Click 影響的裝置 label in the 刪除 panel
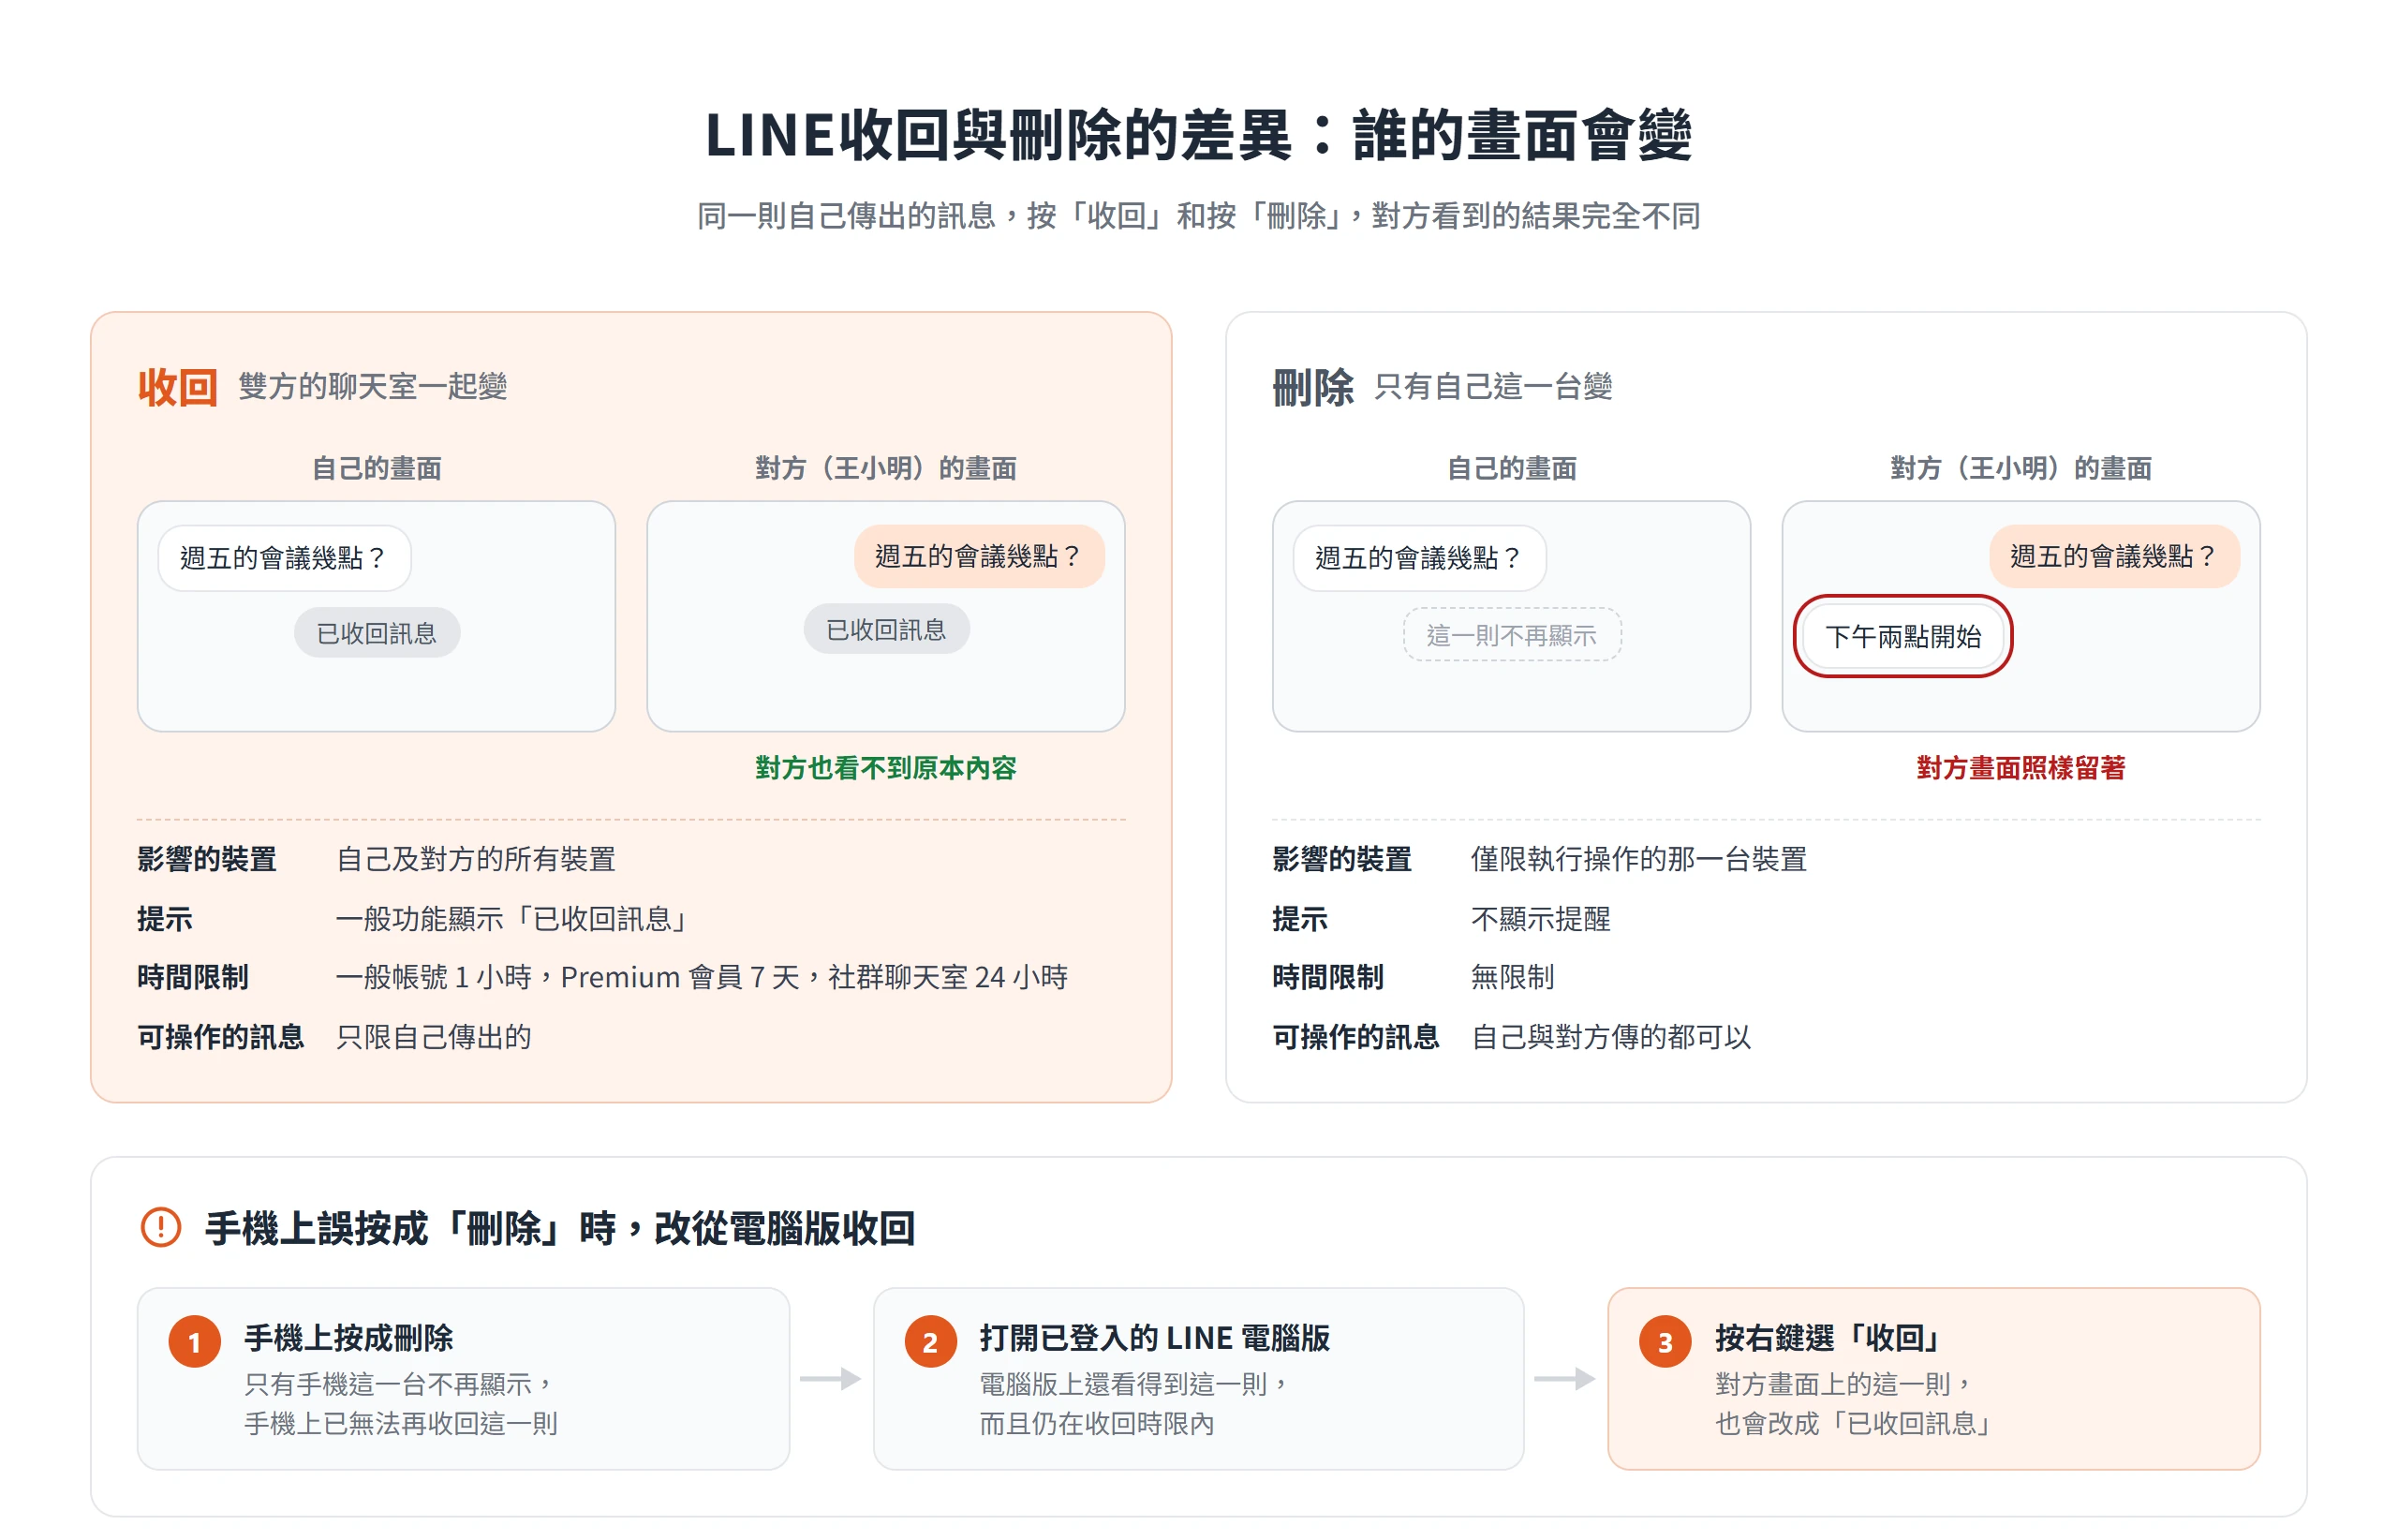2398x1540 pixels. [1342, 859]
